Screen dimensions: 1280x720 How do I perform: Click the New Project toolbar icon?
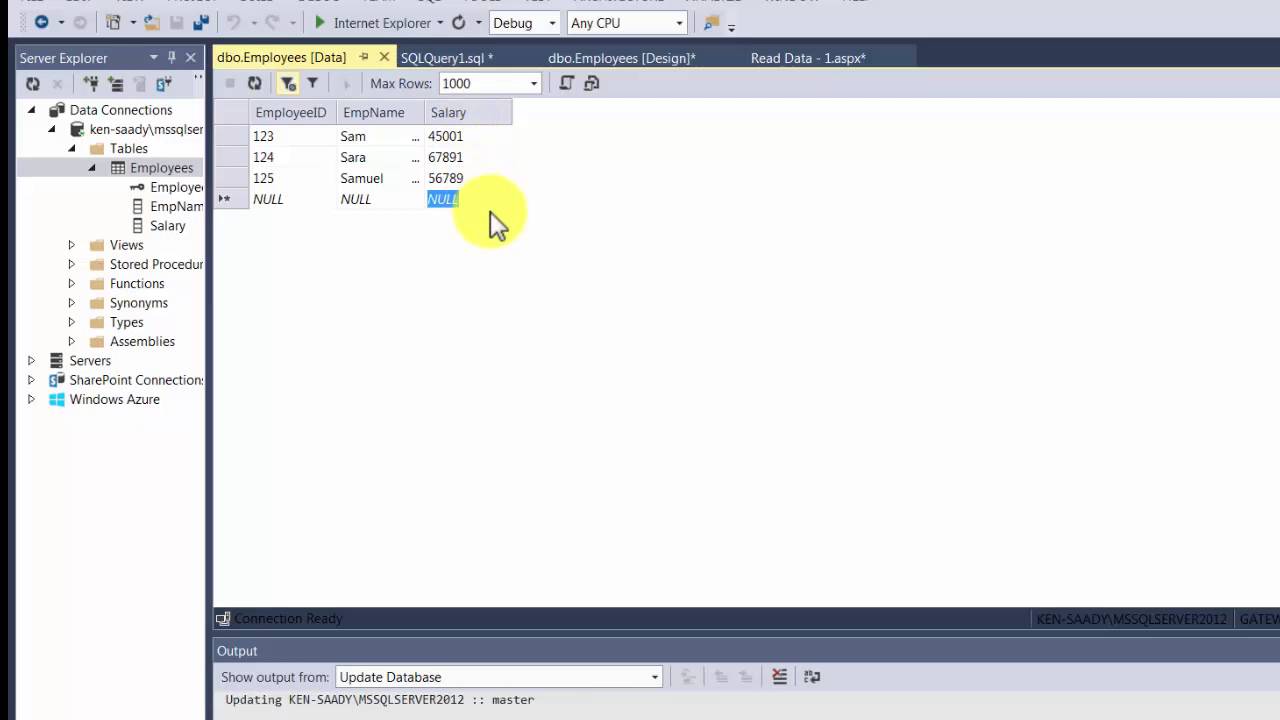click(x=113, y=22)
